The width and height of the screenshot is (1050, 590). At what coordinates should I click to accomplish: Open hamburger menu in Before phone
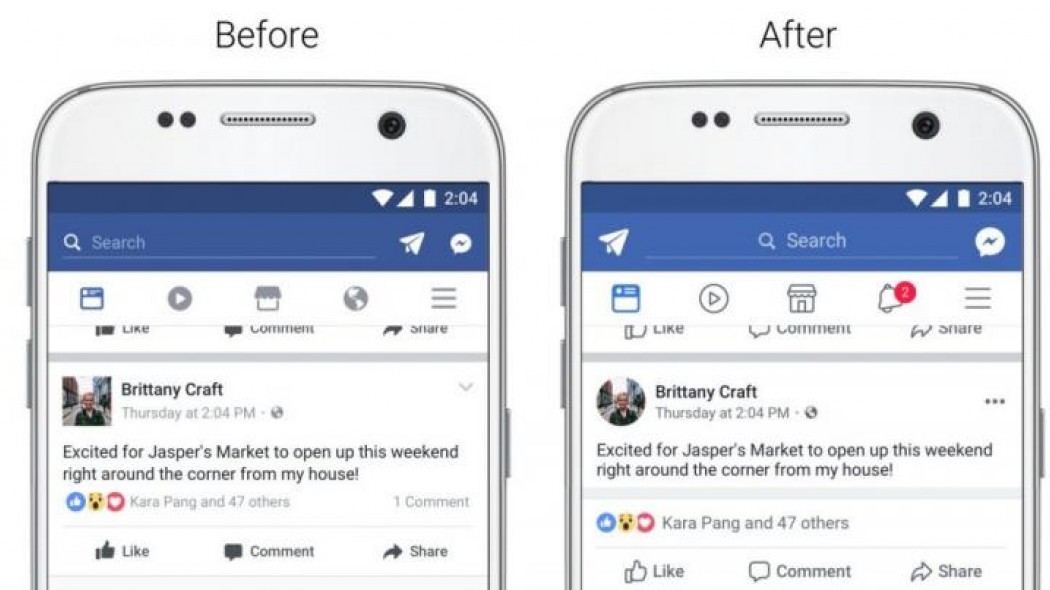pos(443,298)
